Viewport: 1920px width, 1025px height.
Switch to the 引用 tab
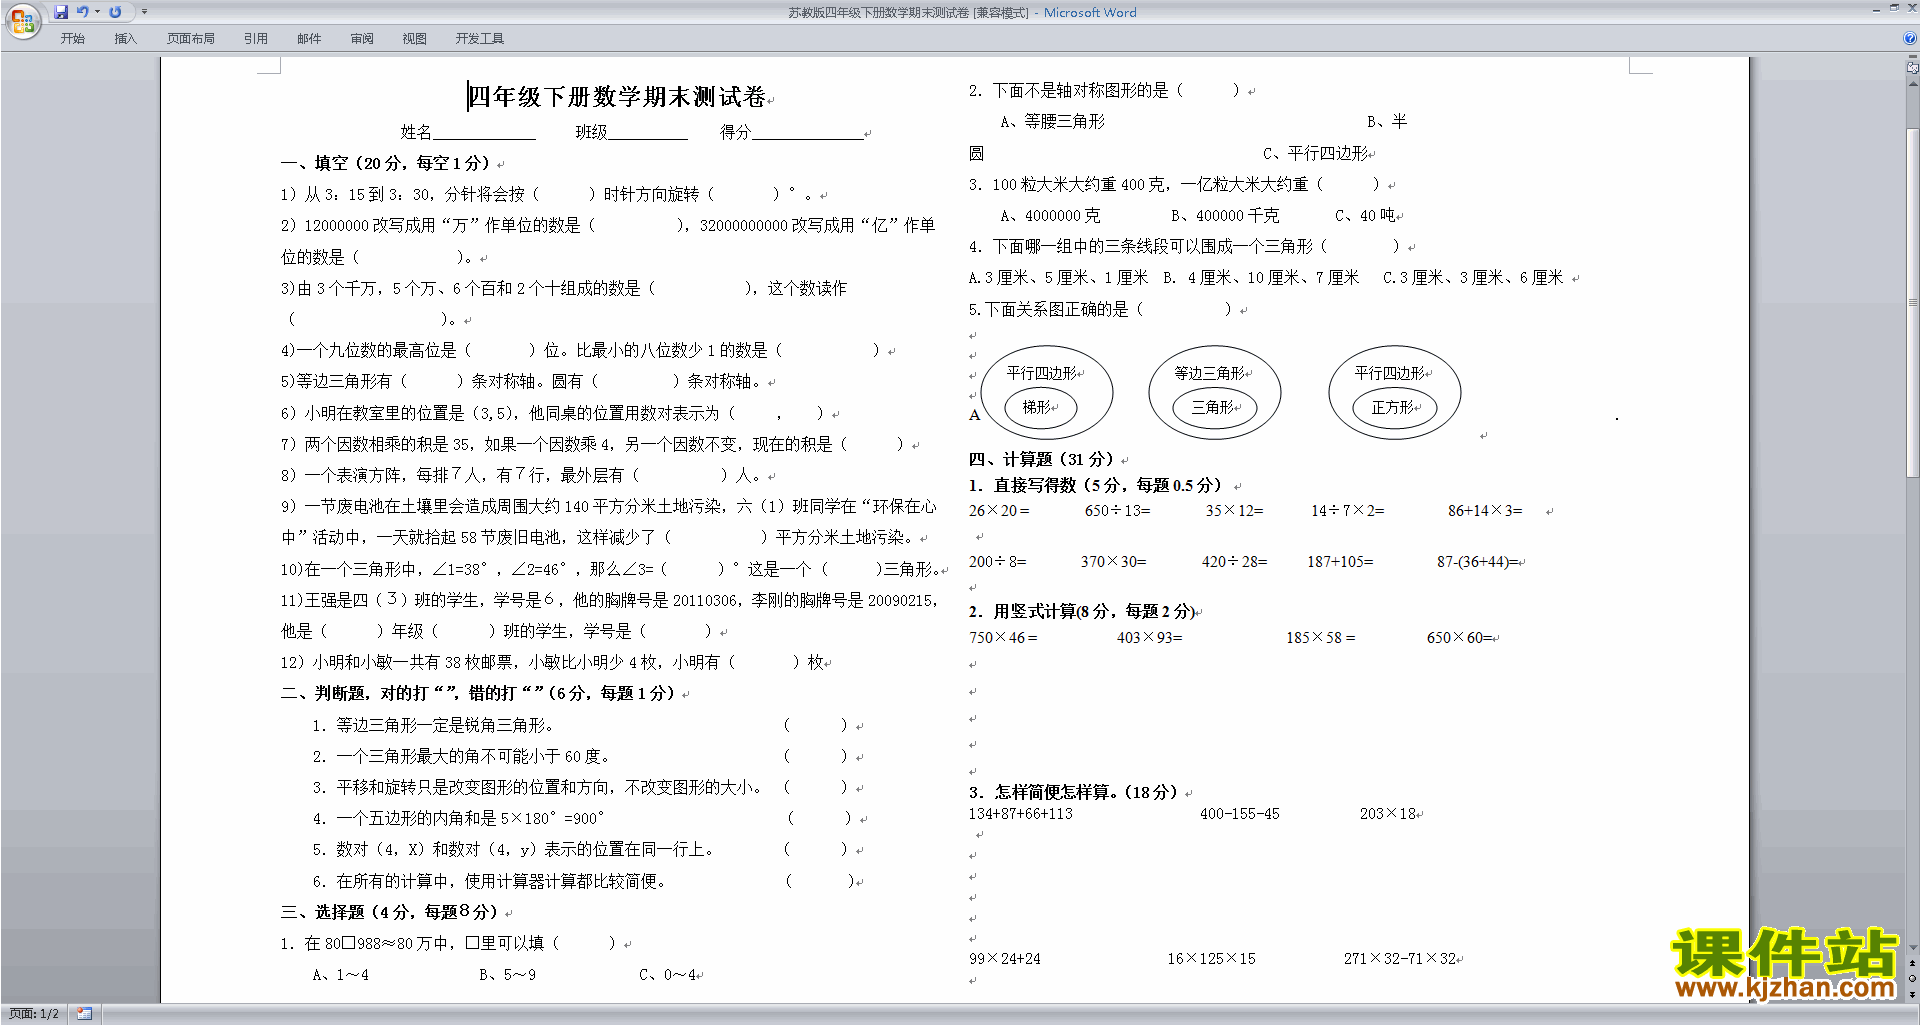point(256,39)
